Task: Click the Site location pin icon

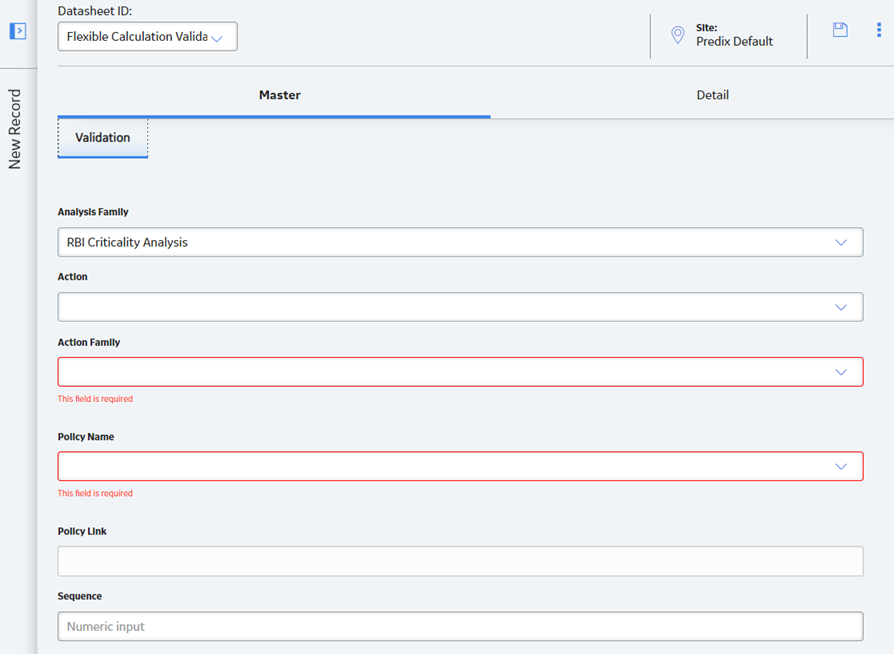Action: 677,35
